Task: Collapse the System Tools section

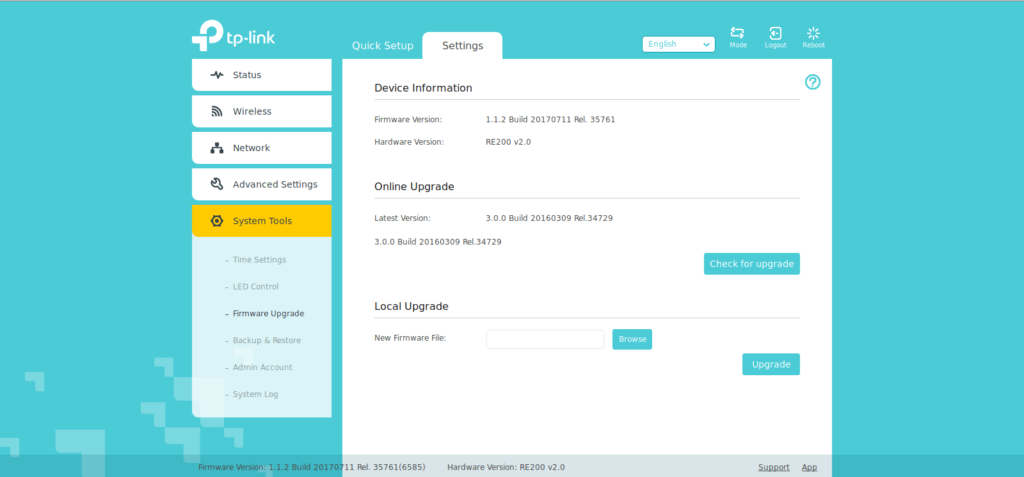Action: [261, 221]
